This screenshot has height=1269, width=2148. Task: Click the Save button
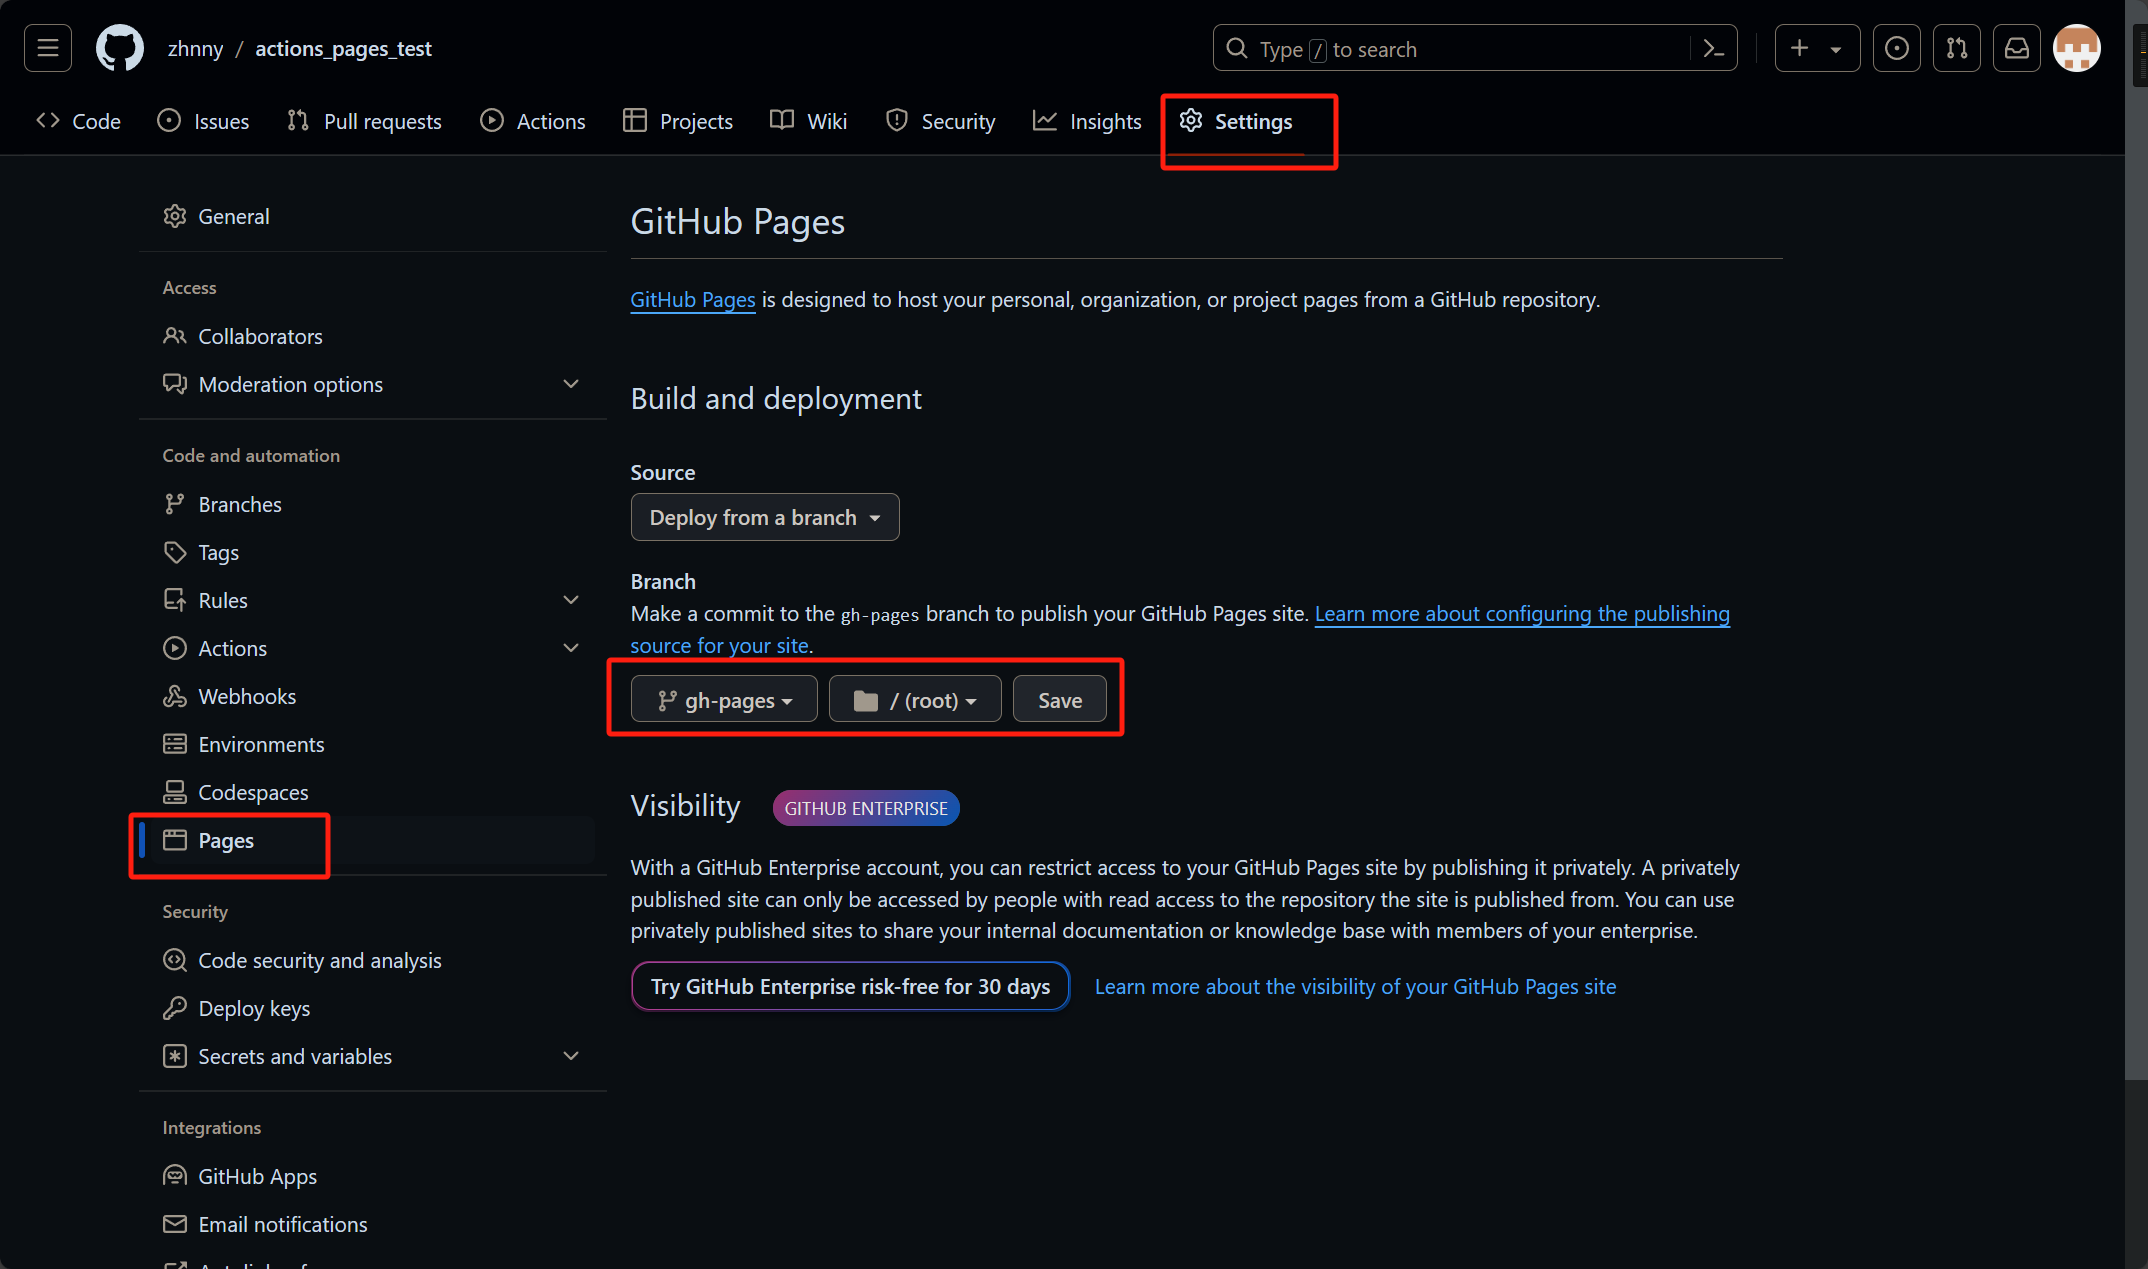point(1059,700)
